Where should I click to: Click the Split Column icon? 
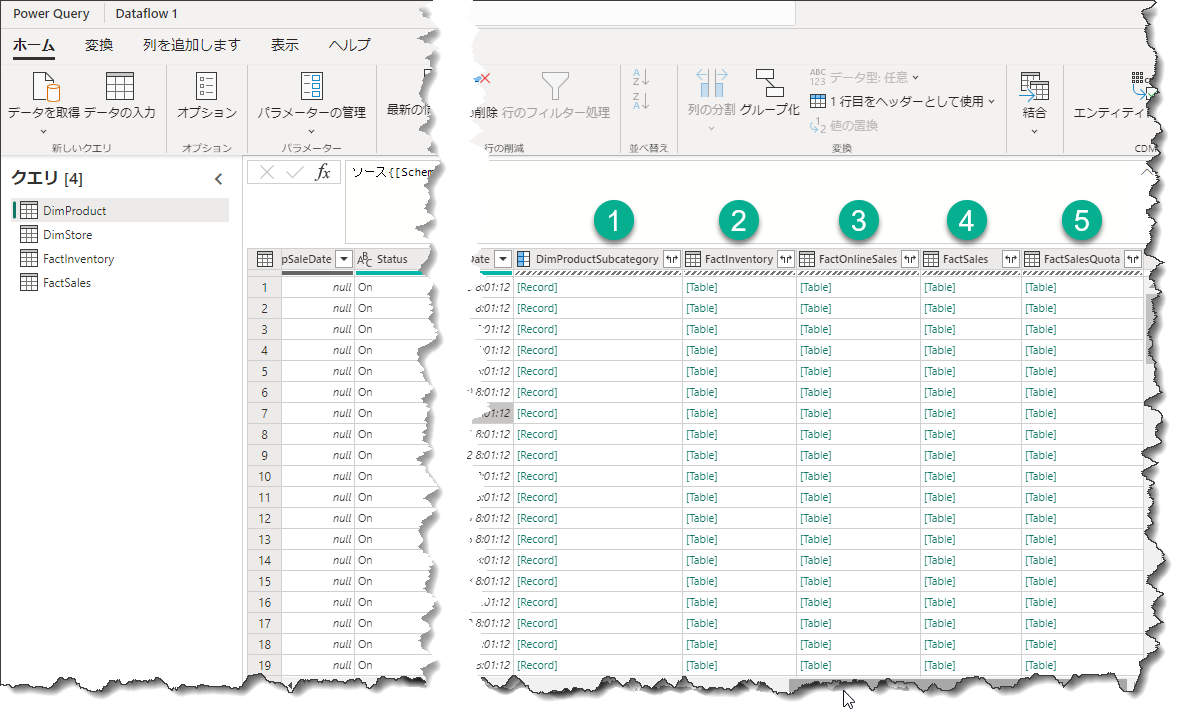(x=712, y=83)
